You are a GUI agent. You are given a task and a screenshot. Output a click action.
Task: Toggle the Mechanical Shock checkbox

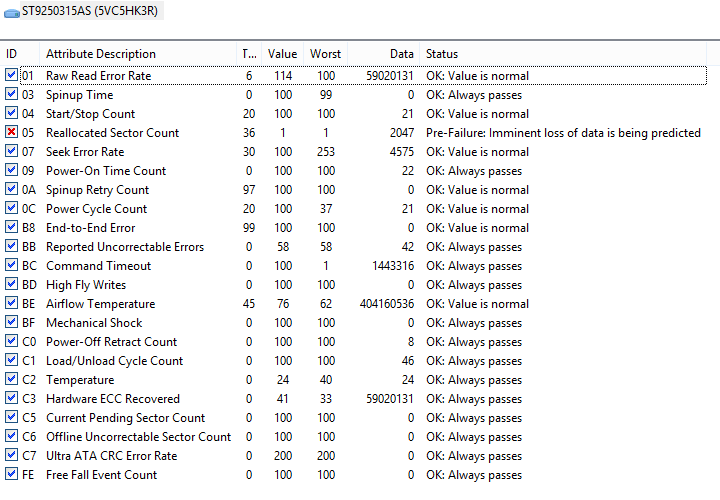(11, 322)
